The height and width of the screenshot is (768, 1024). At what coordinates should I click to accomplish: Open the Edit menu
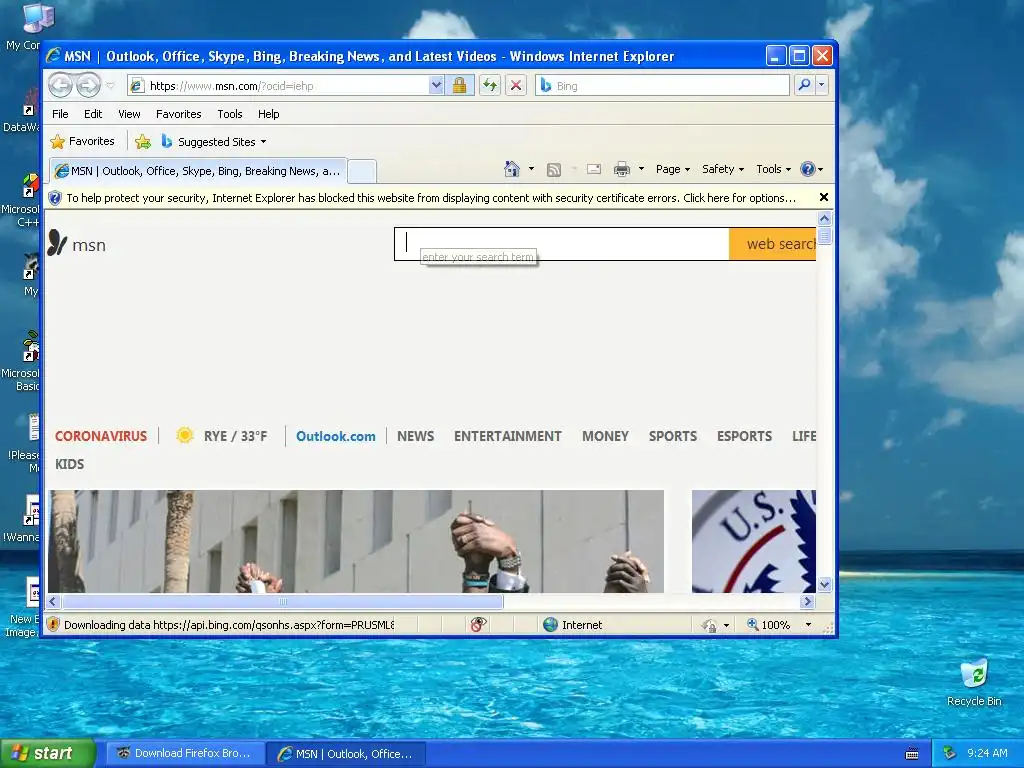tap(93, 114)
